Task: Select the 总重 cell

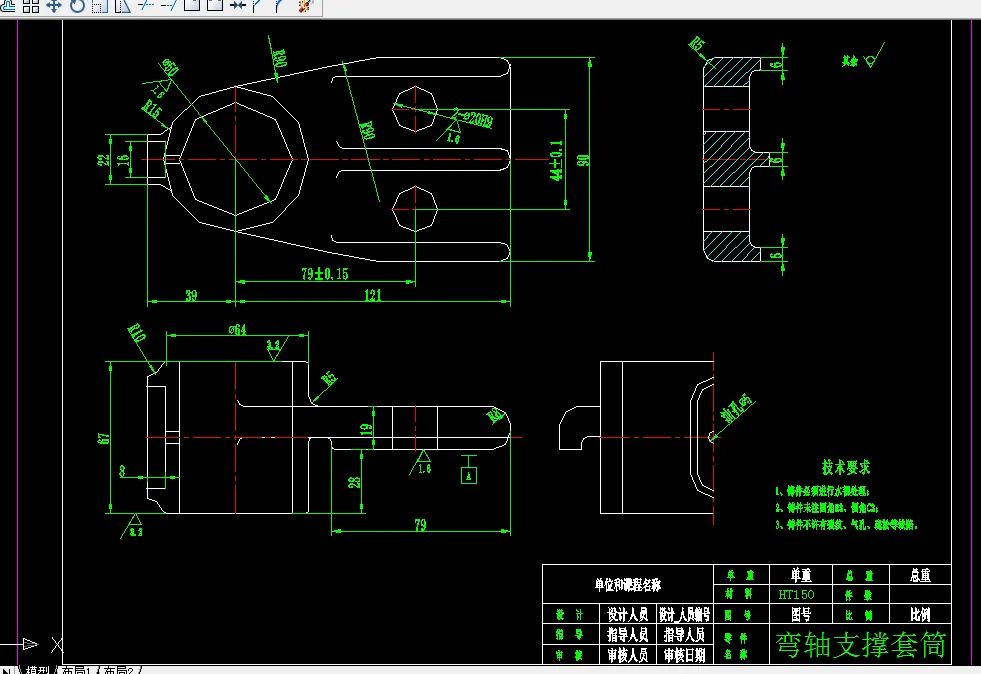Action: (920, 575)
